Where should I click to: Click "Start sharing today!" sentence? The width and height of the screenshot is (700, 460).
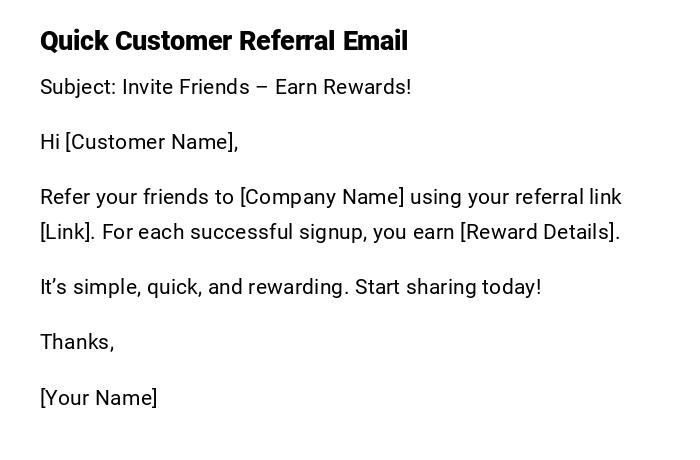(x=448, y=287)
